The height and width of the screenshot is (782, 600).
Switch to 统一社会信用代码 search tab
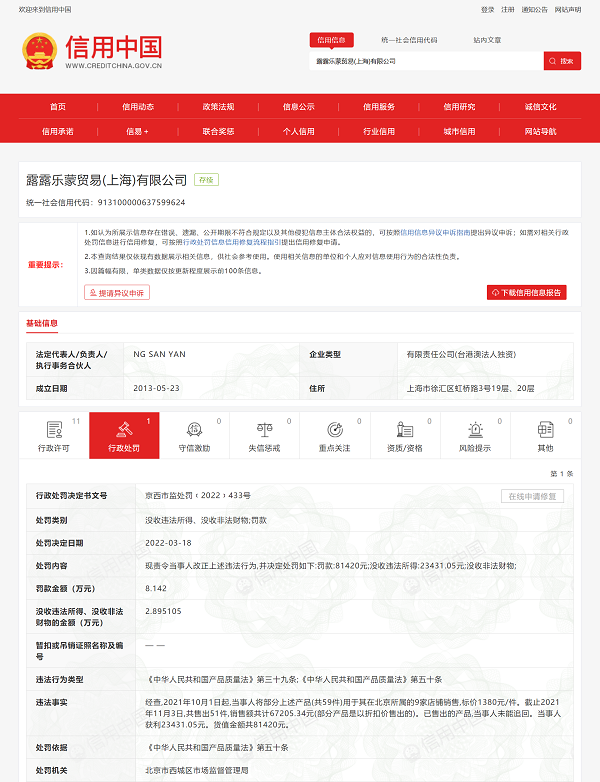click(409, 40)
